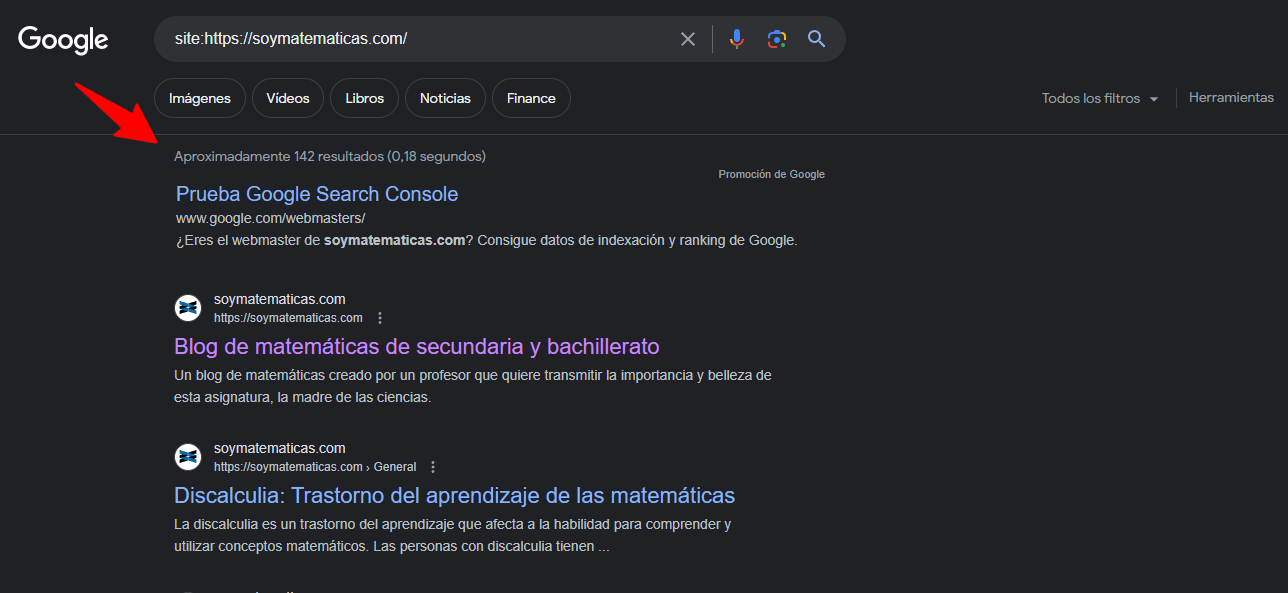Open more options for the Blog result
This screenshot has width=1288, height=593.
point(380,318)
